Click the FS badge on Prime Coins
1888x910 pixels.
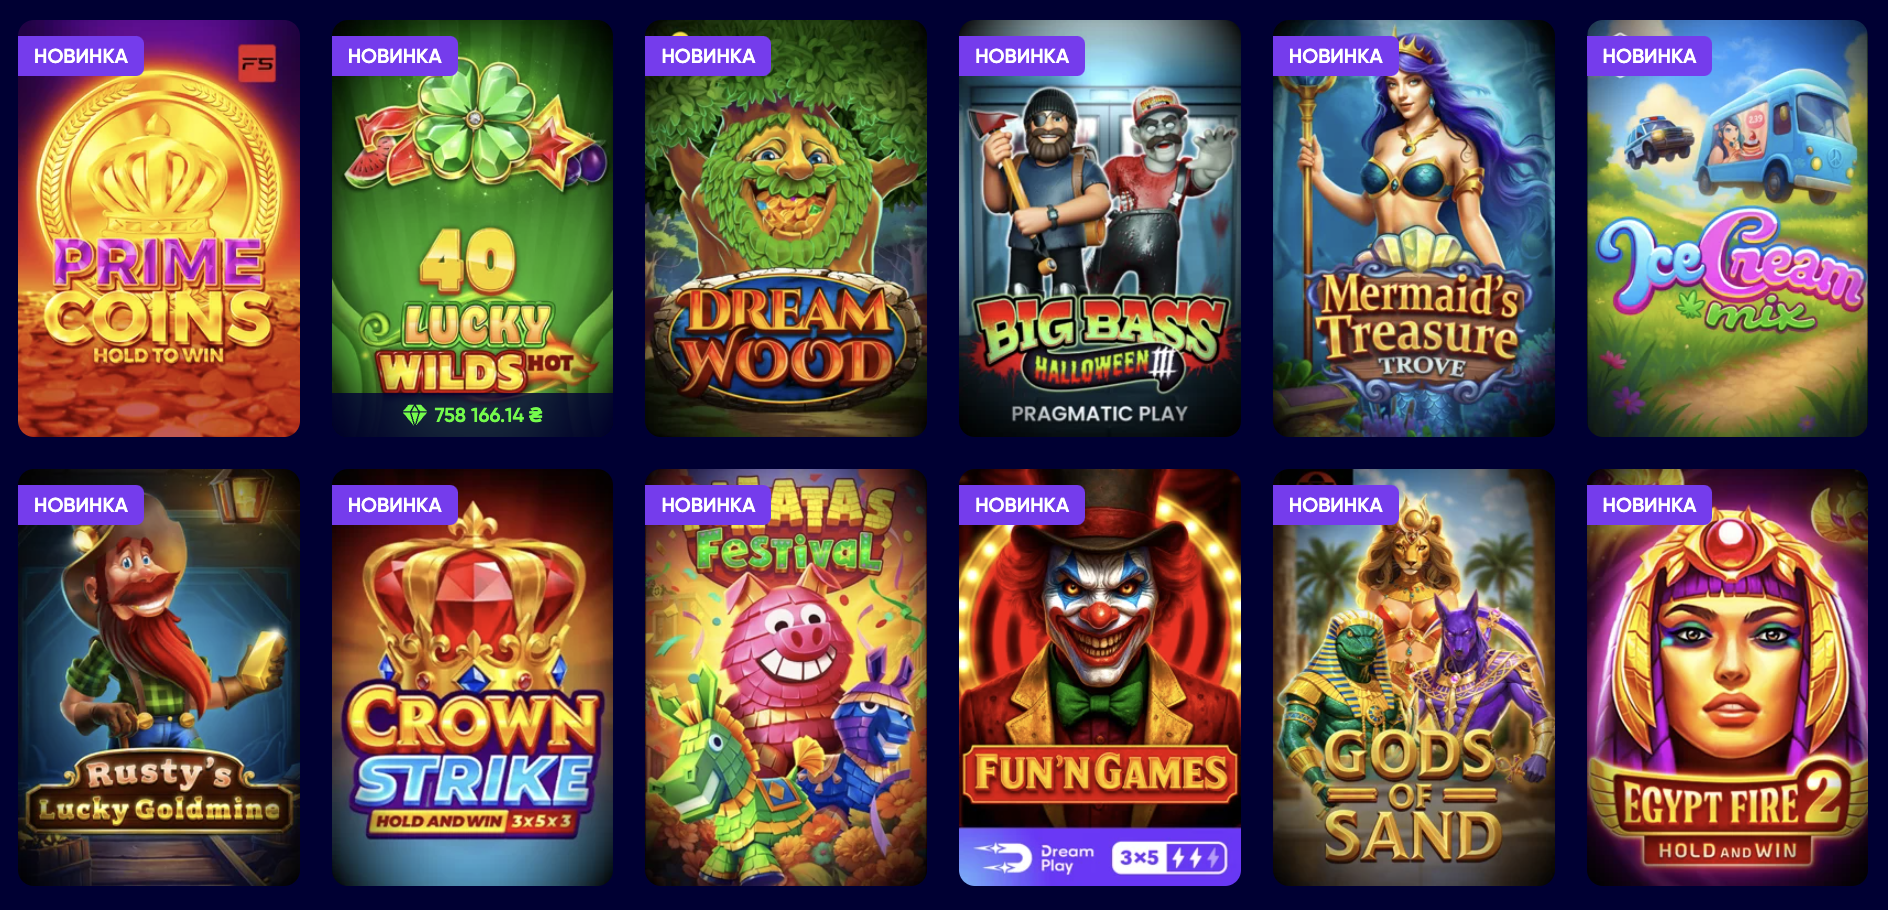pyautogui.click(x=257, y=64)
